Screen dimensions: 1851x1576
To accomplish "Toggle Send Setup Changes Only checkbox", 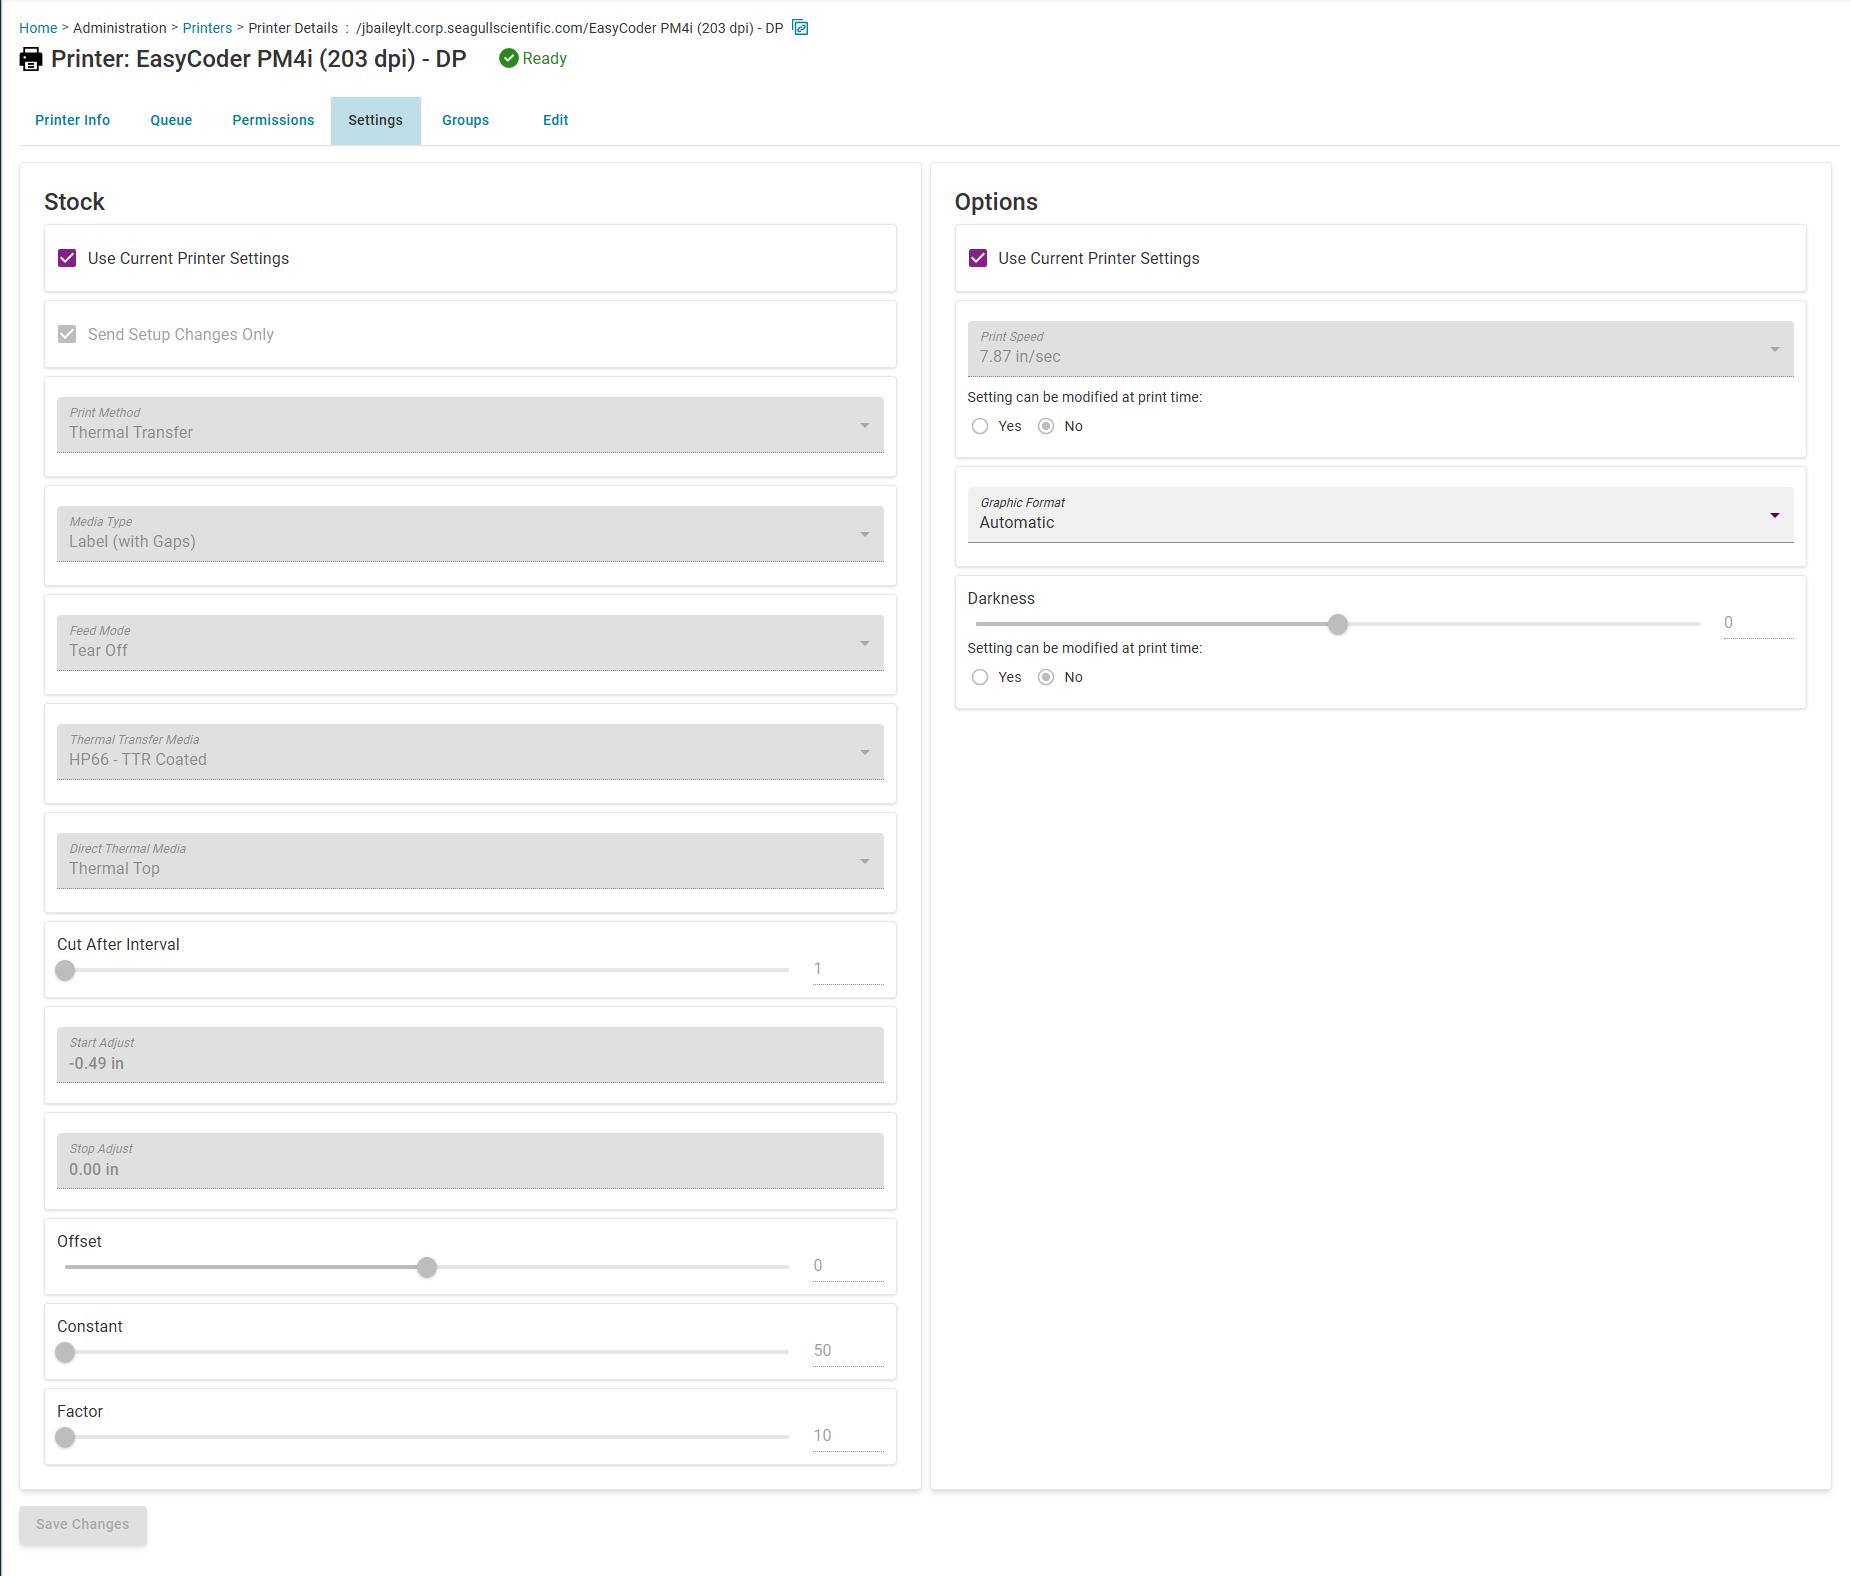I will pyautogui.click(x=67, y=334).
